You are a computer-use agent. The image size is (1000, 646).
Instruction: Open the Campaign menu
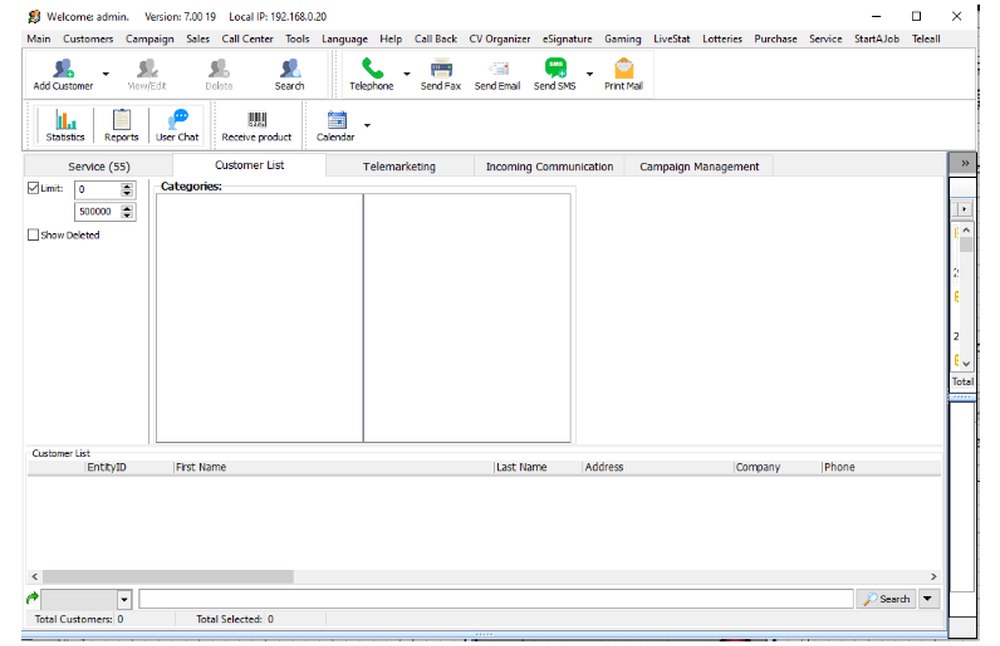point(149,38)
